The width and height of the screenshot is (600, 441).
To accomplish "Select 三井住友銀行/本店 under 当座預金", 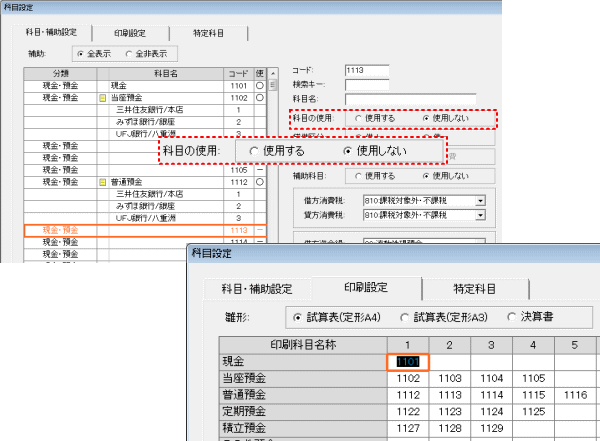I will tap(150, 110).
